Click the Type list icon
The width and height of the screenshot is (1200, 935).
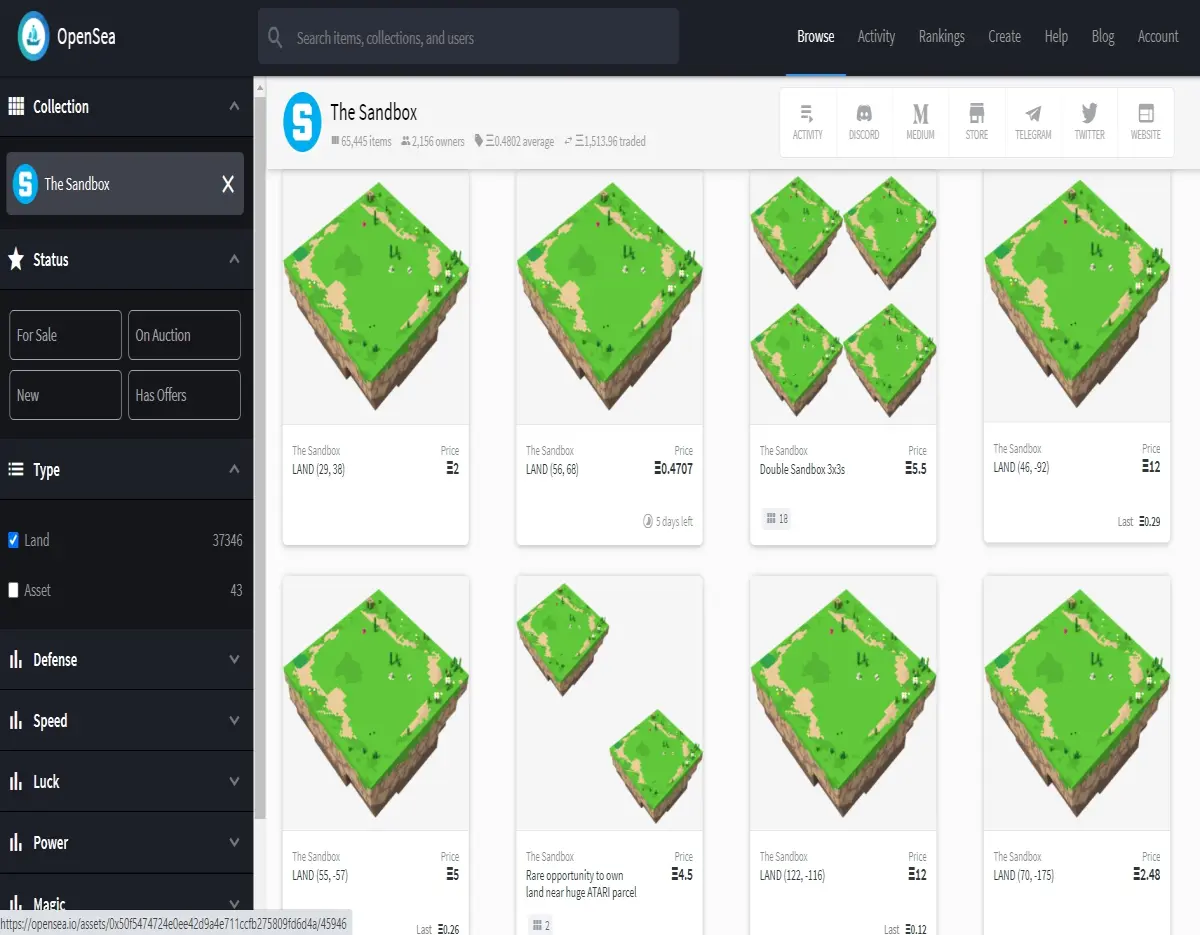point(16,470)
